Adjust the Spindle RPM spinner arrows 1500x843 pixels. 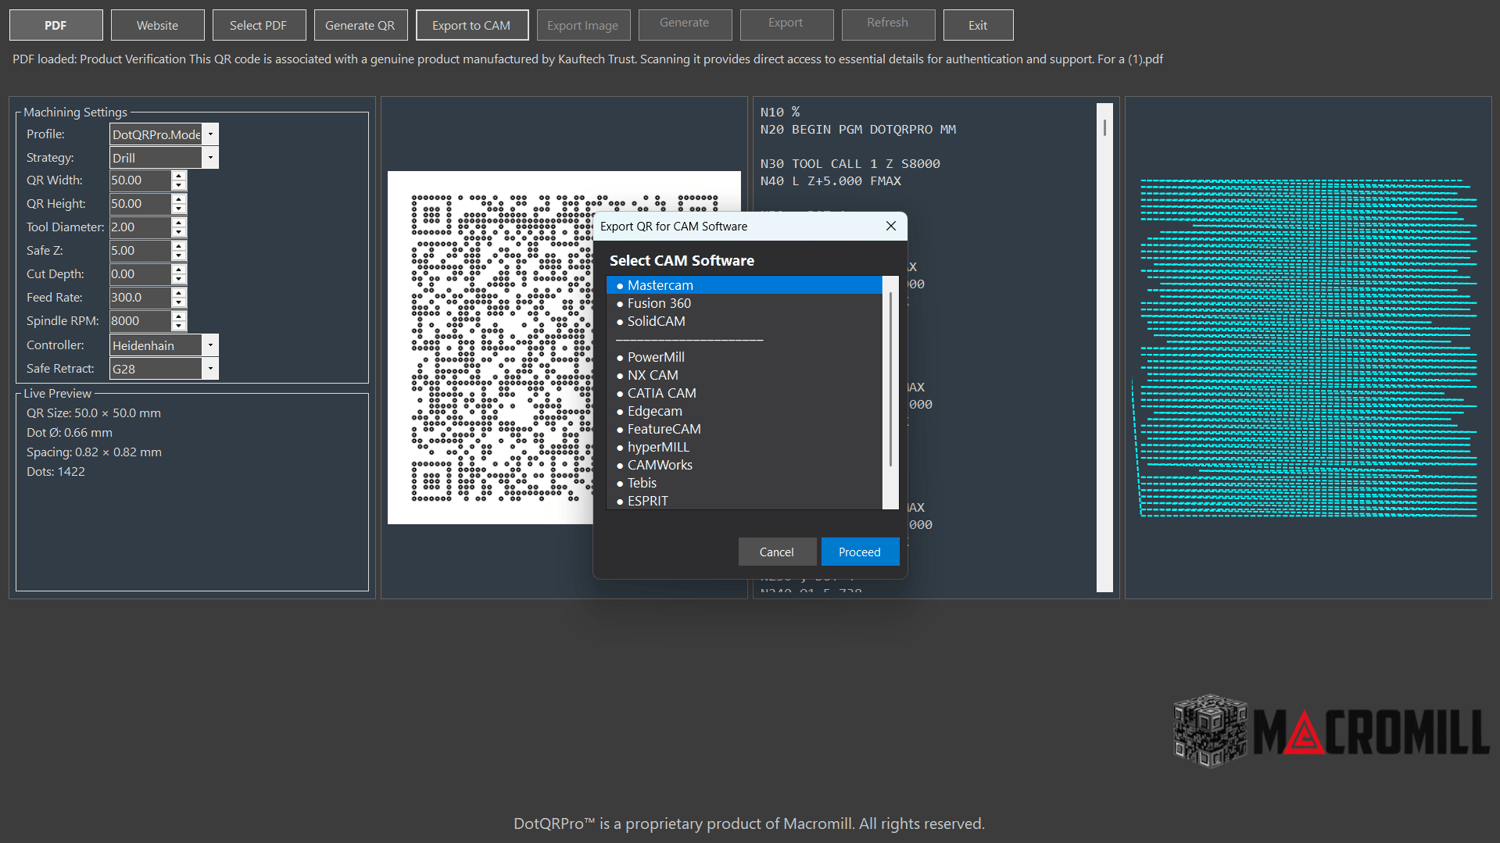point(179,321)
